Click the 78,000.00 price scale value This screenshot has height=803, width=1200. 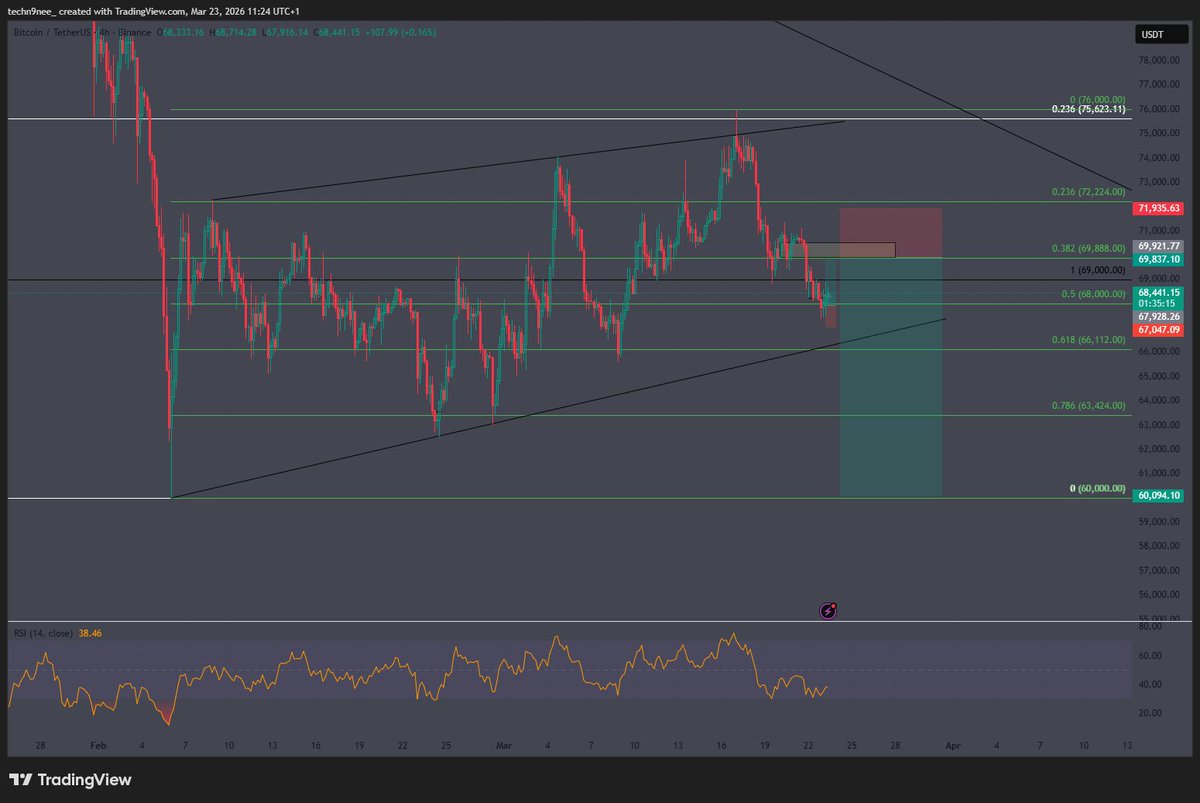pyautogui.click(x=1158, y=60)
